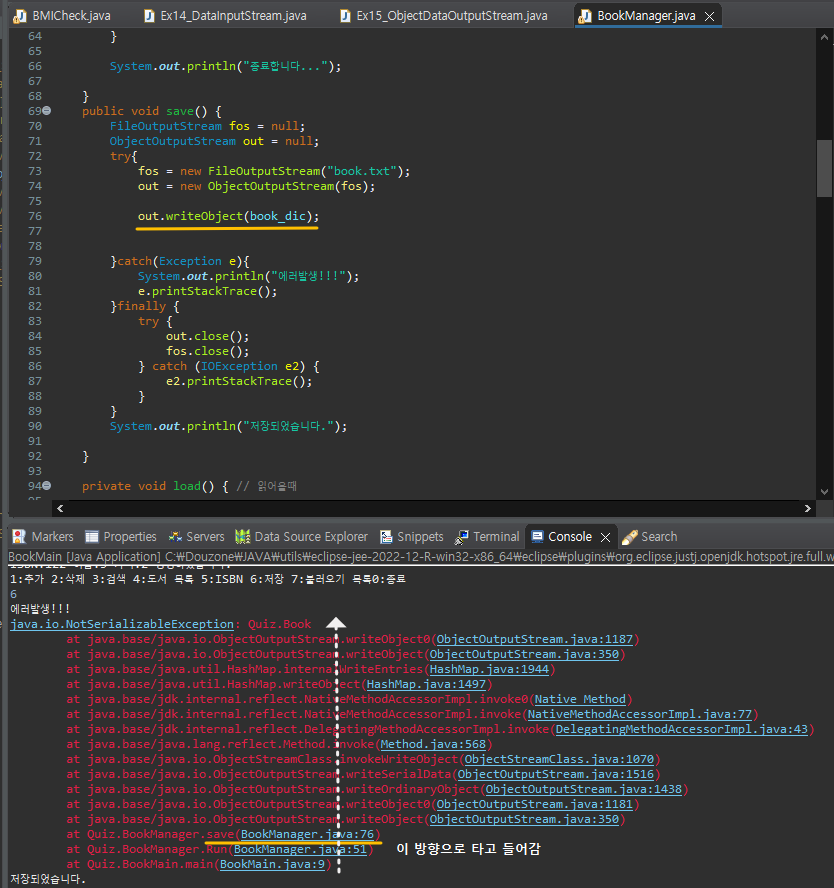Click the editor vertical scrollbar thumb
This screenshot has height=888, width=834.
coord(824,168)
